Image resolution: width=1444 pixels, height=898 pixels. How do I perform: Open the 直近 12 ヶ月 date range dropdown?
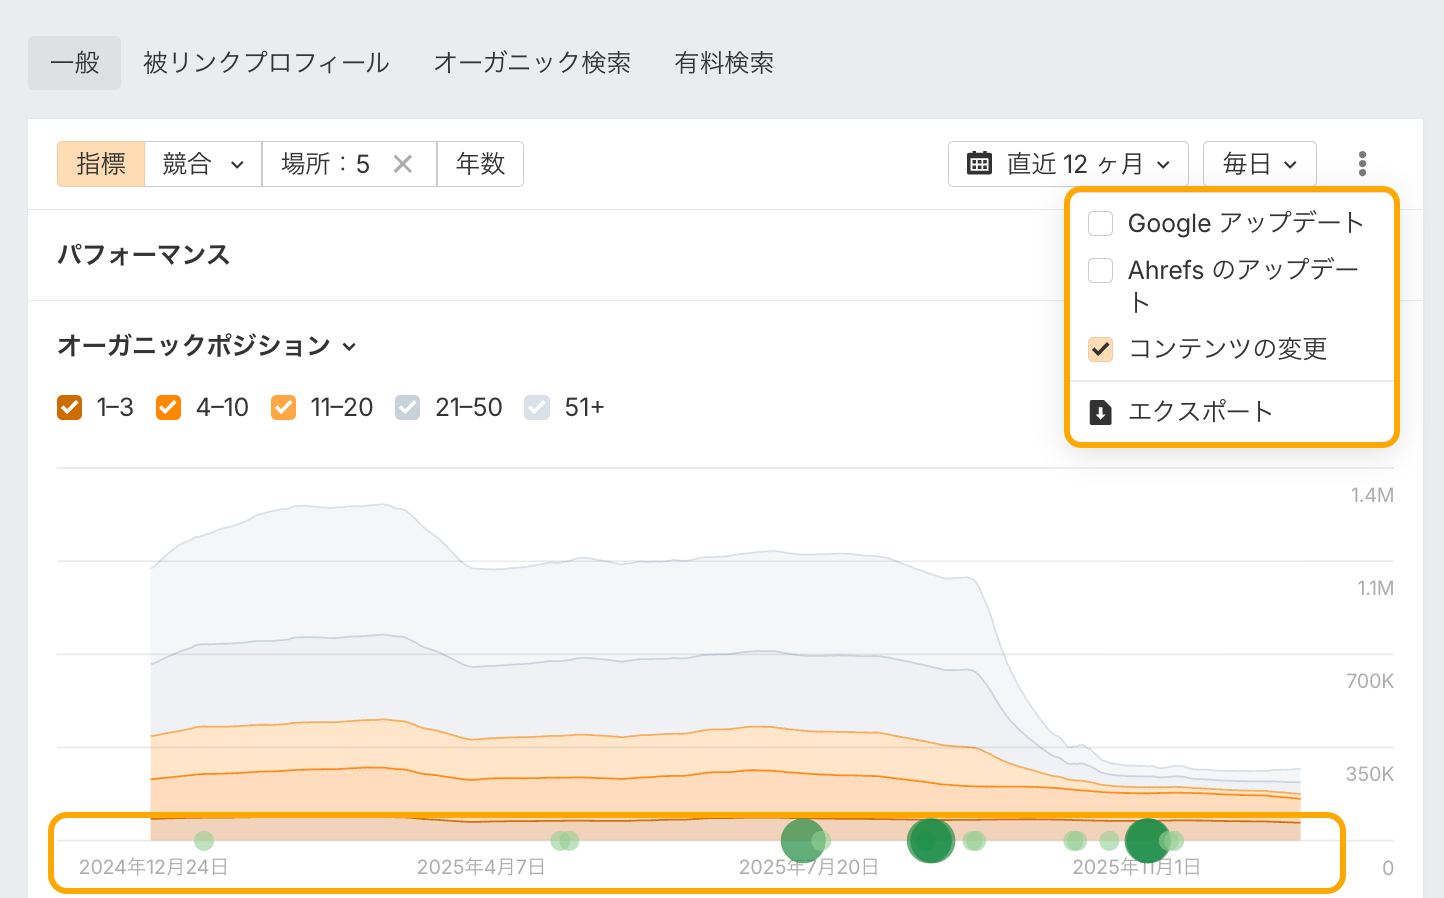point(1068,164)
